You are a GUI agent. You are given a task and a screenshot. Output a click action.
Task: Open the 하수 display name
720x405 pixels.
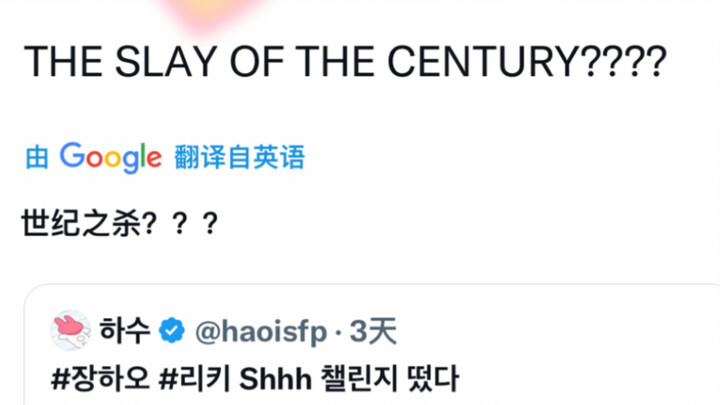pyautogui.click(x=124, y=330)
